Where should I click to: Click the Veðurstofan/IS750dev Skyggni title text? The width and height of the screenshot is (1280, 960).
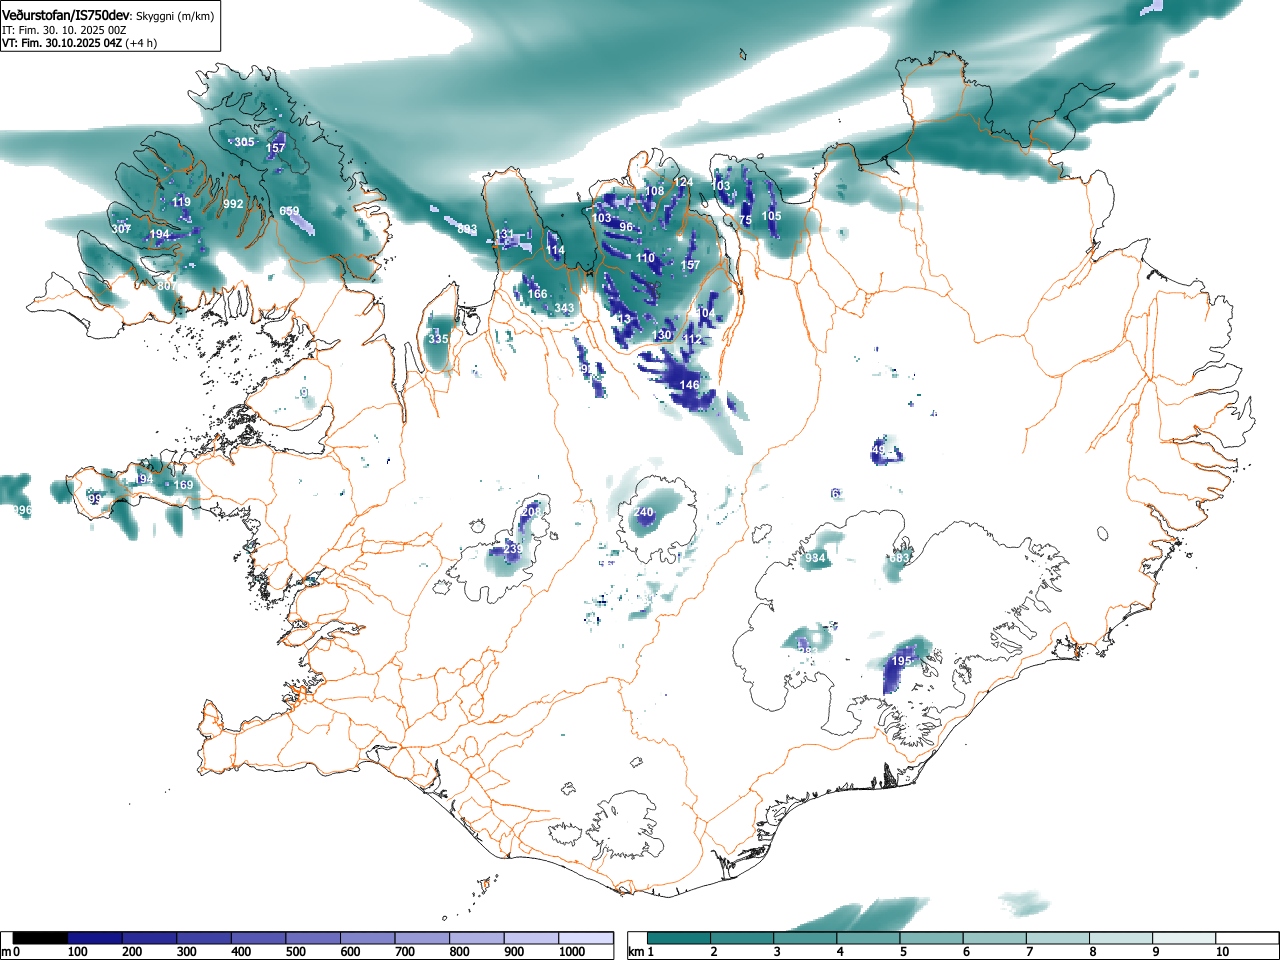click(x=108, y=16)
